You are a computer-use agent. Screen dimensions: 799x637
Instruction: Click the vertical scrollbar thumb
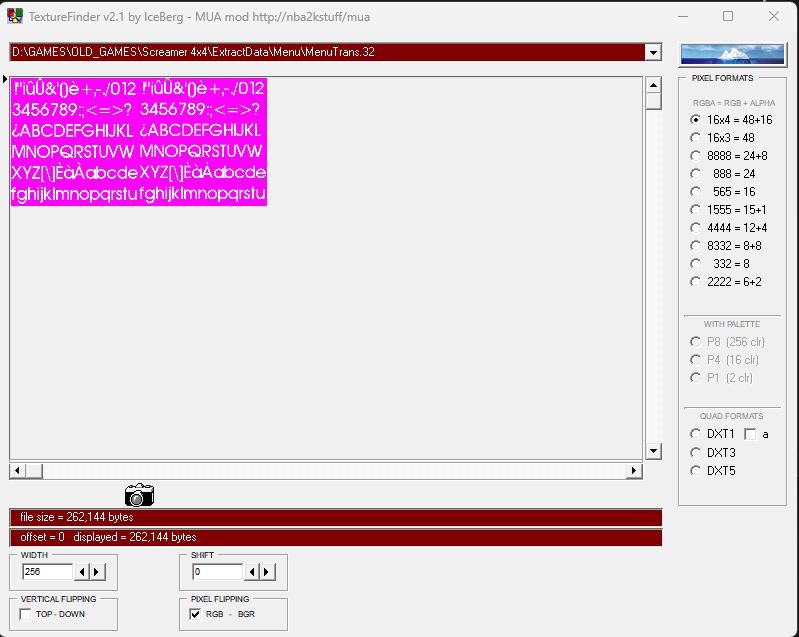pyautogui.click(x=653, y=101)
